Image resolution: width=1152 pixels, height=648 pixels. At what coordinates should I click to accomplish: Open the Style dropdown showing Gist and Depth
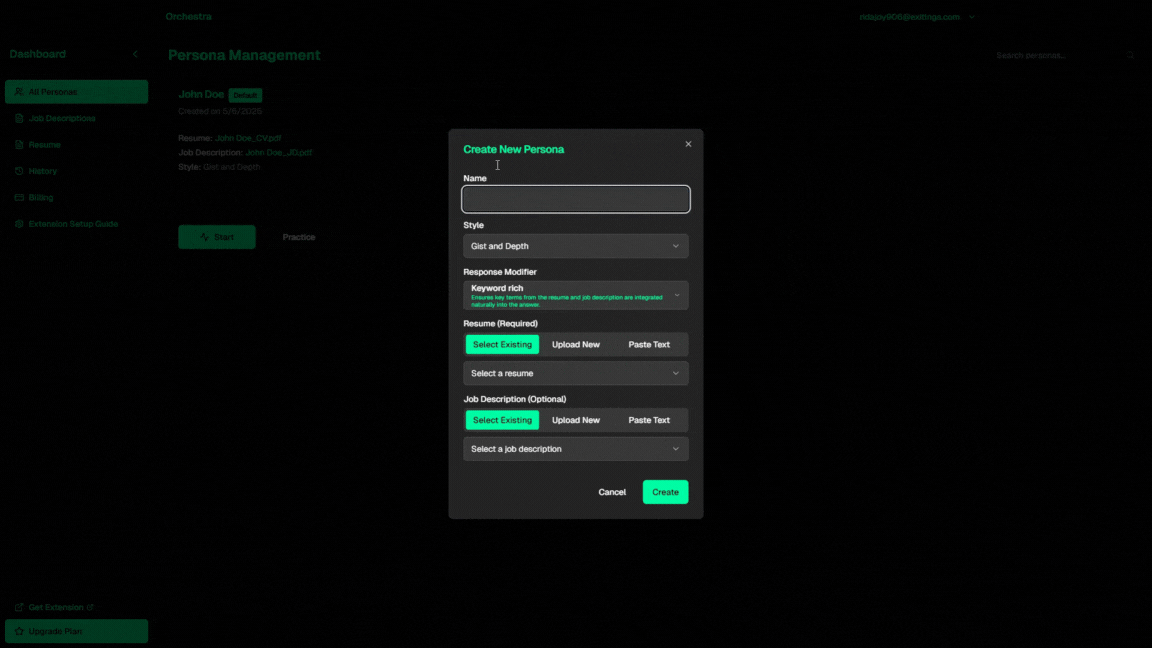tap(575, 246)
